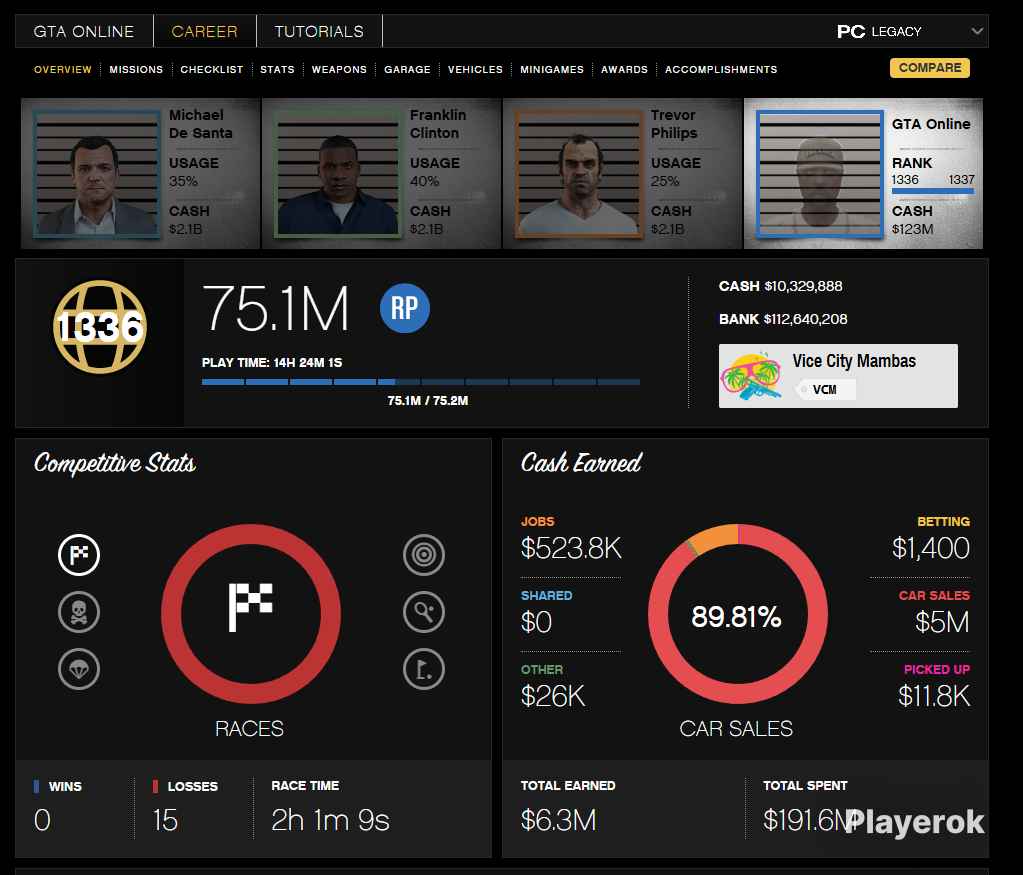Open the VEHICLES submenu item
1023x875 pixels.
tap(475, 69)
